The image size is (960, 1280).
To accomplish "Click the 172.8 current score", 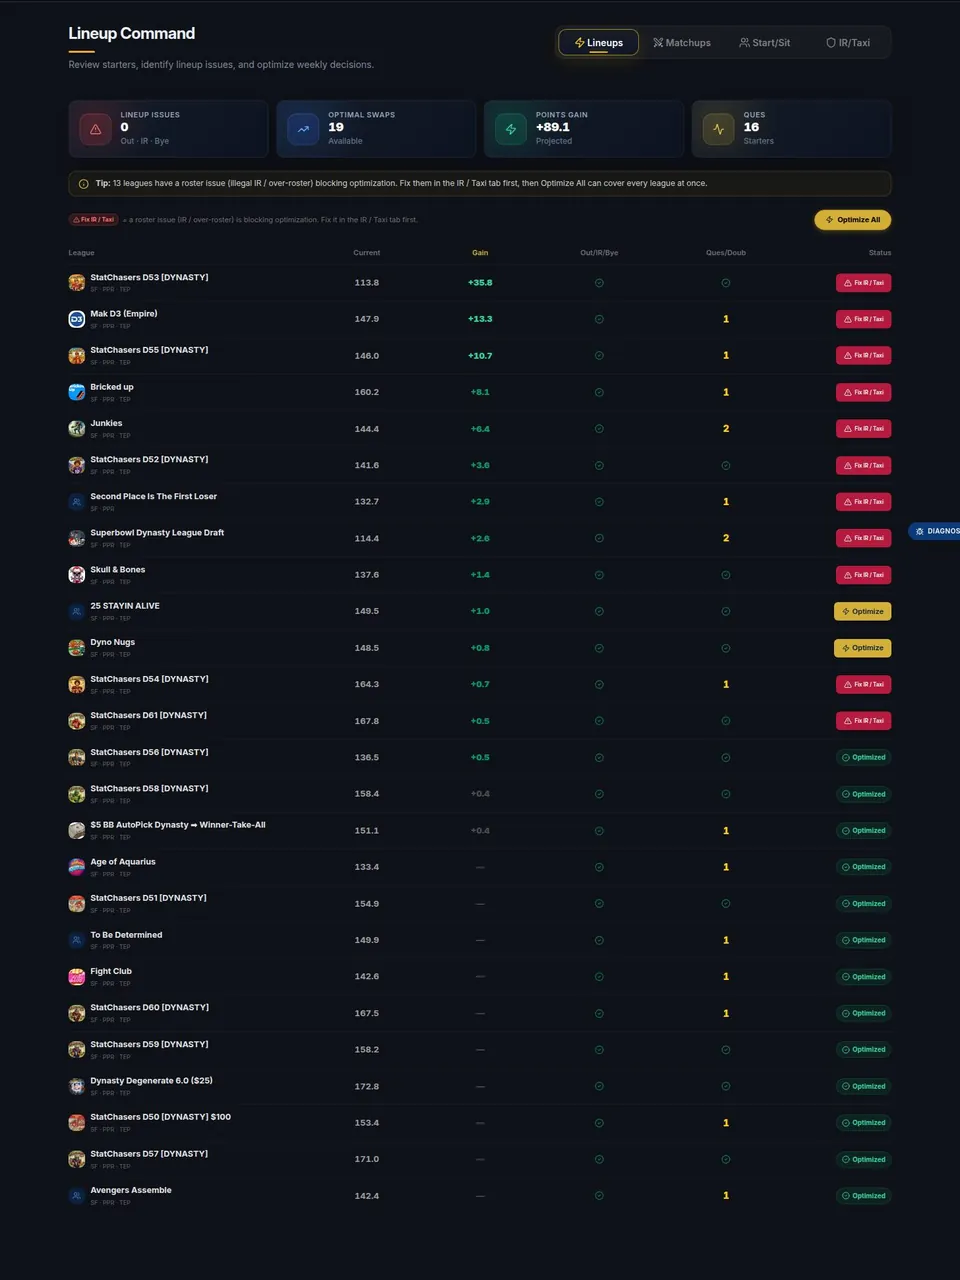I will click(x=366, y=1086).
